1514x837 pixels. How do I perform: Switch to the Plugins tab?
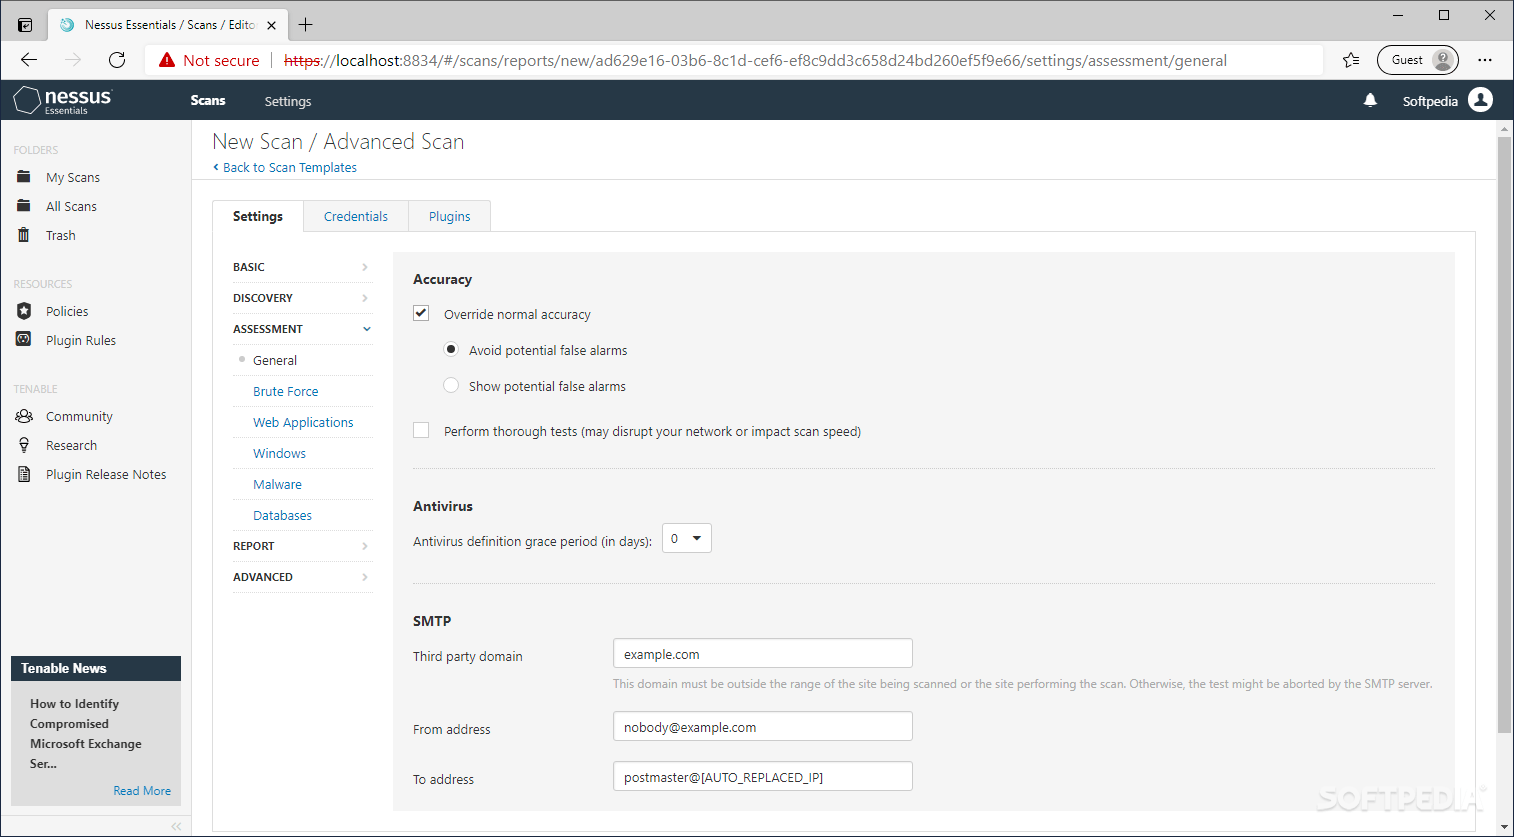449,216
